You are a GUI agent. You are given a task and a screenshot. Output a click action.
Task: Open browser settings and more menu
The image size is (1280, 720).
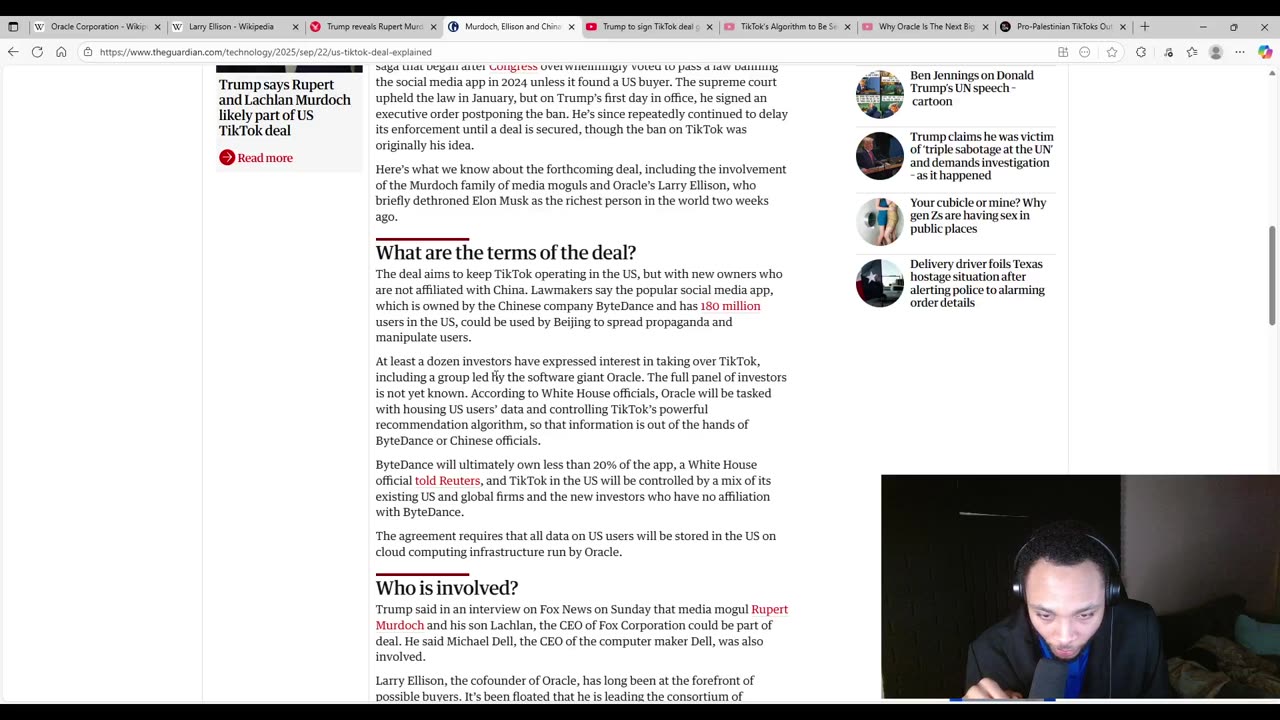click(x=1240, y=52)
